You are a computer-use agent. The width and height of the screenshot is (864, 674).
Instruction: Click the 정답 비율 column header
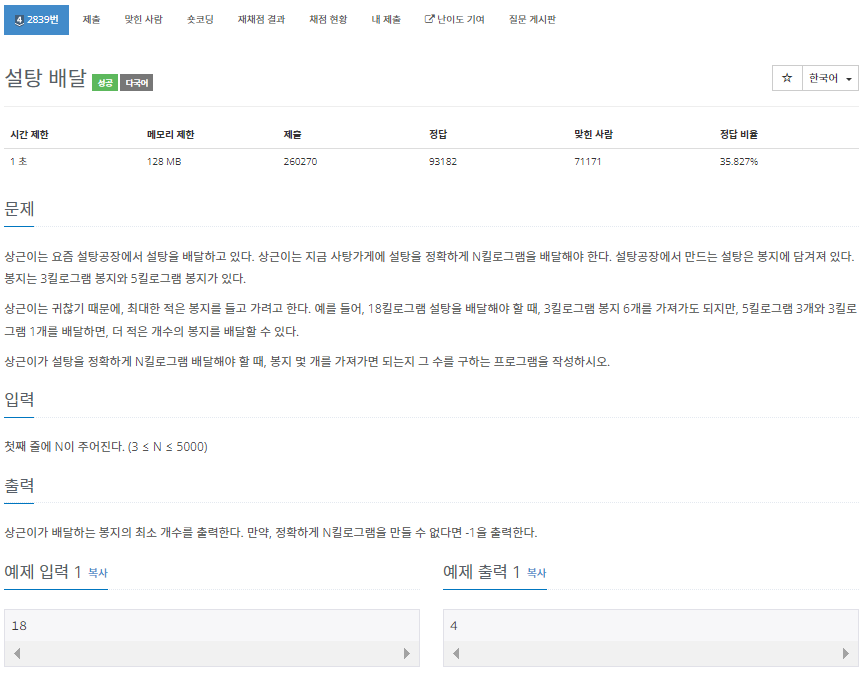click(x=738, y=134)
